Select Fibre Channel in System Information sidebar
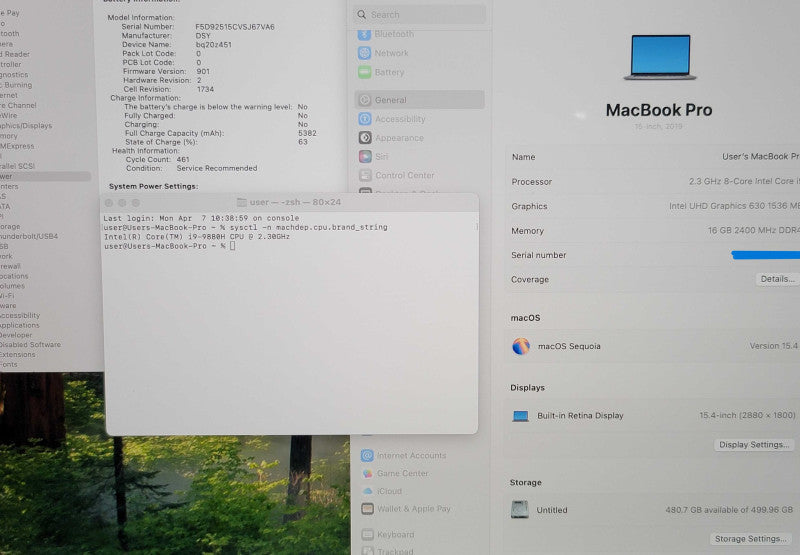Viewport: 800px width, 555px height. pyautogui.click(x=18, y=105)
